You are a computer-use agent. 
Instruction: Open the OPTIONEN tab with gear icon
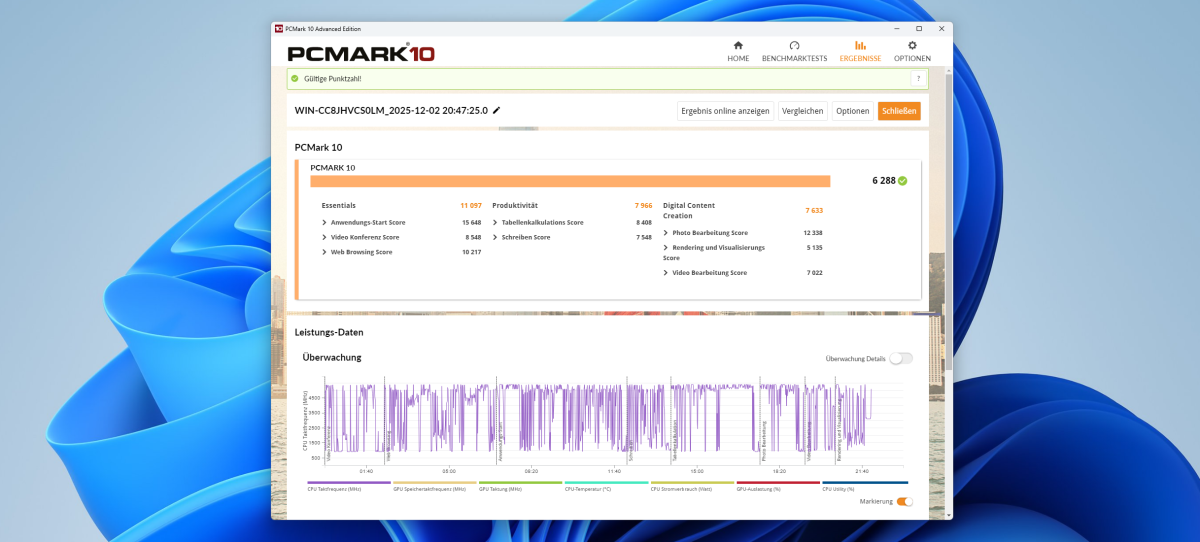tap(912, 52)
